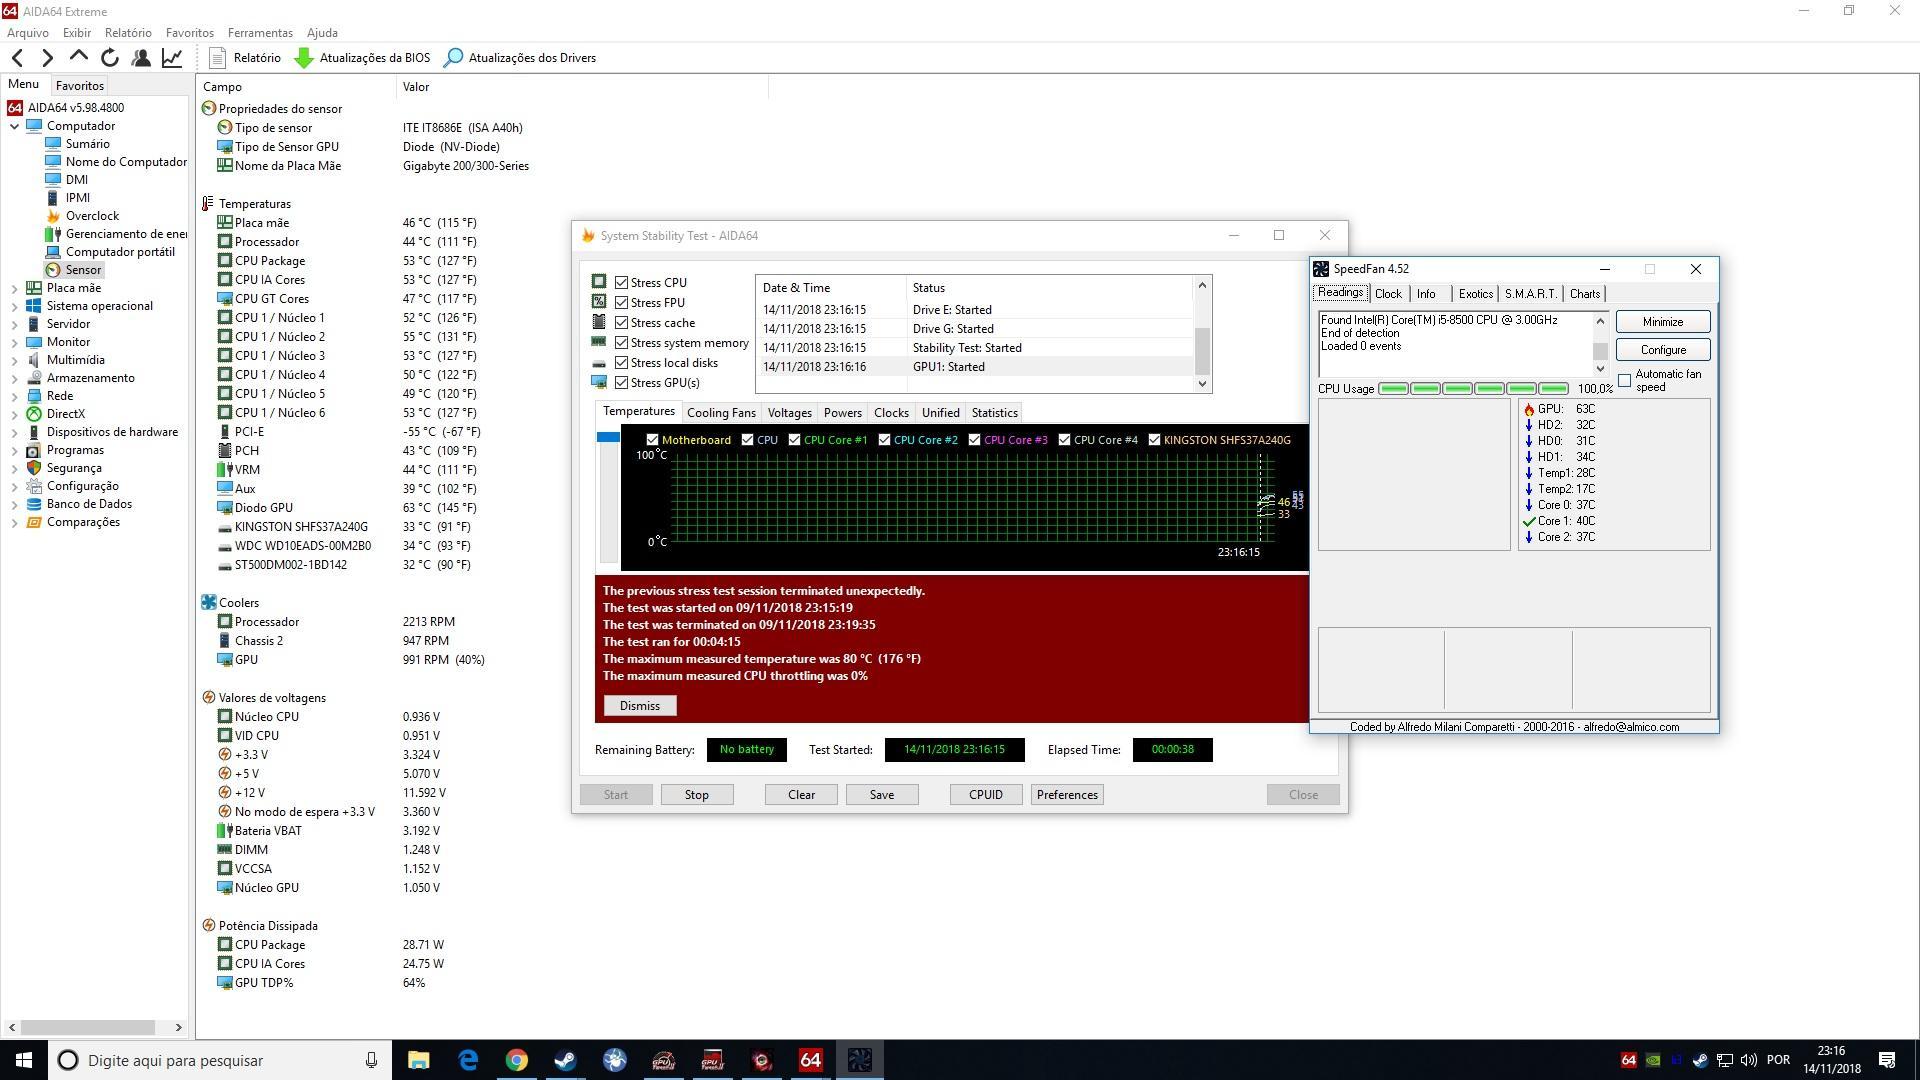Click the Refresh icon in AIDA64 toolbar

point(110,58)
